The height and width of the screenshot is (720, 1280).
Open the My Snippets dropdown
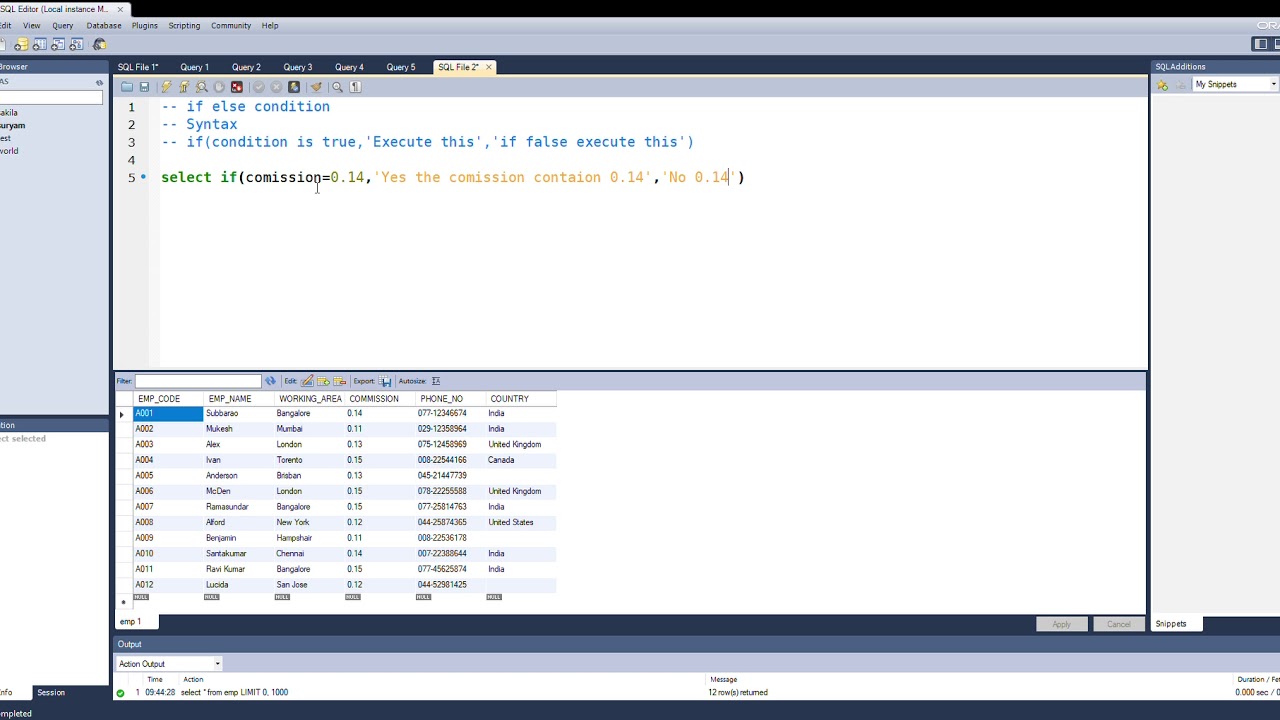point(1235,85)
